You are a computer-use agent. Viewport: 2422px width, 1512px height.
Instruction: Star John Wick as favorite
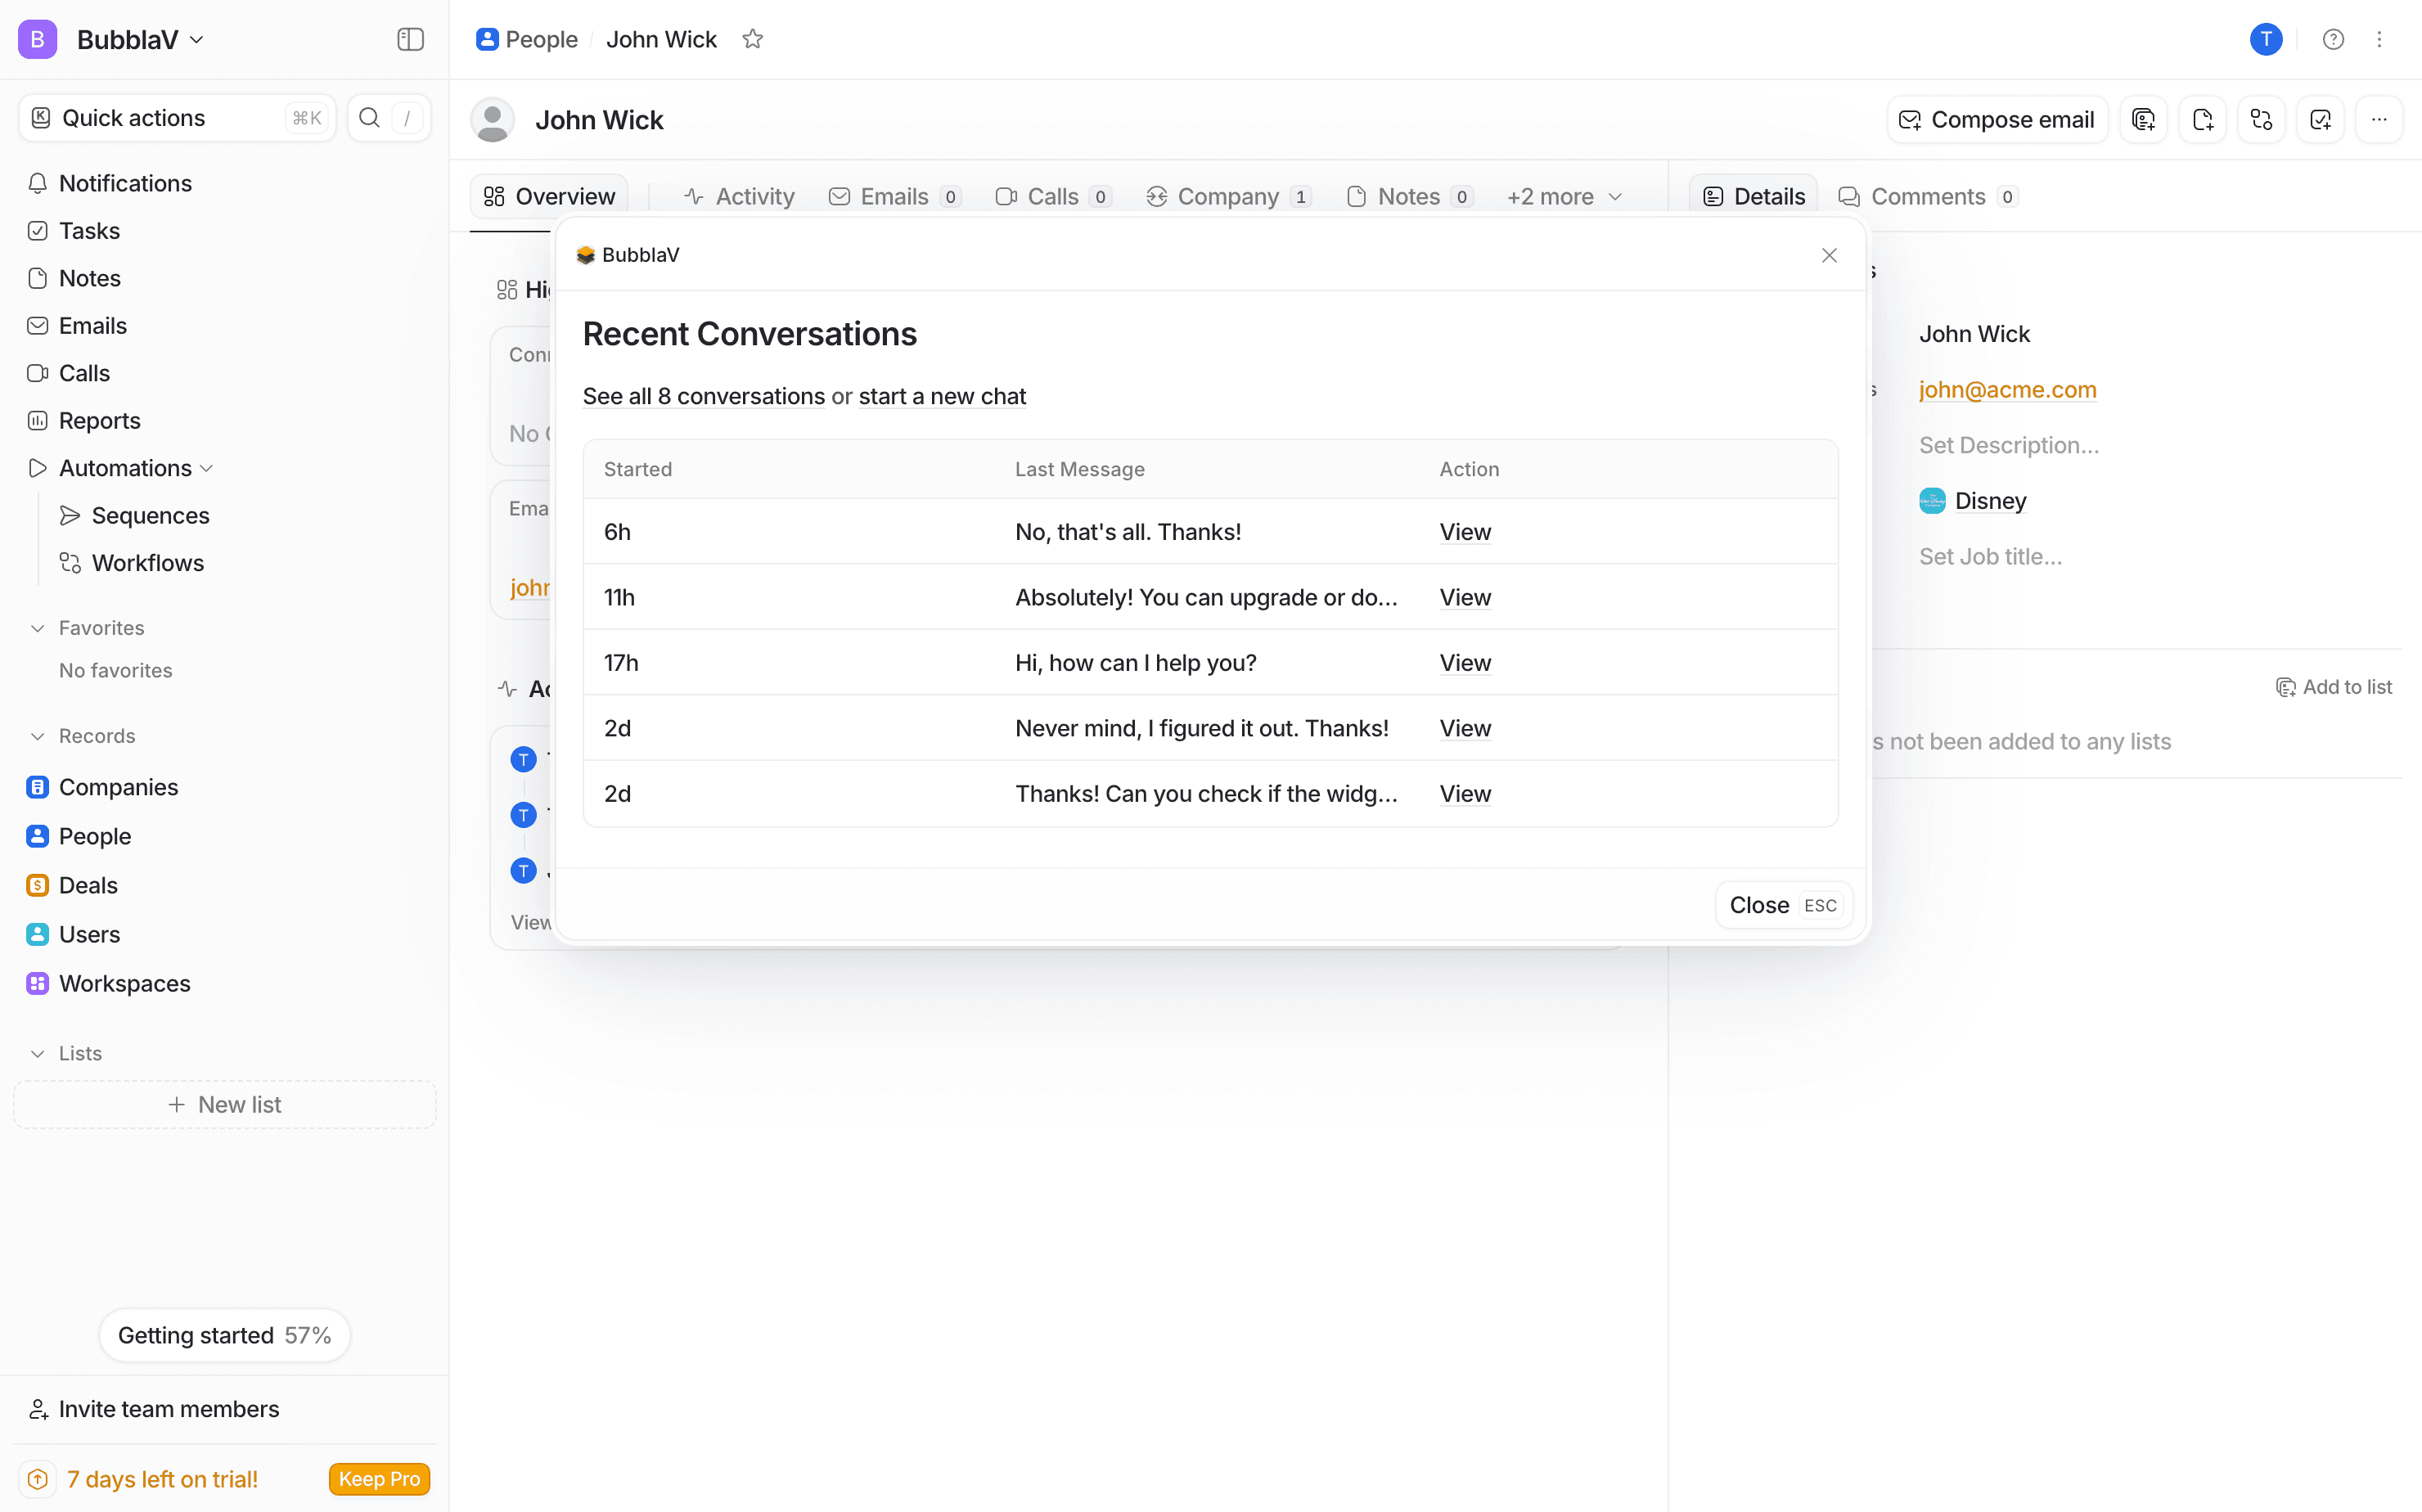pyautogui.click(x=752, y=39)
